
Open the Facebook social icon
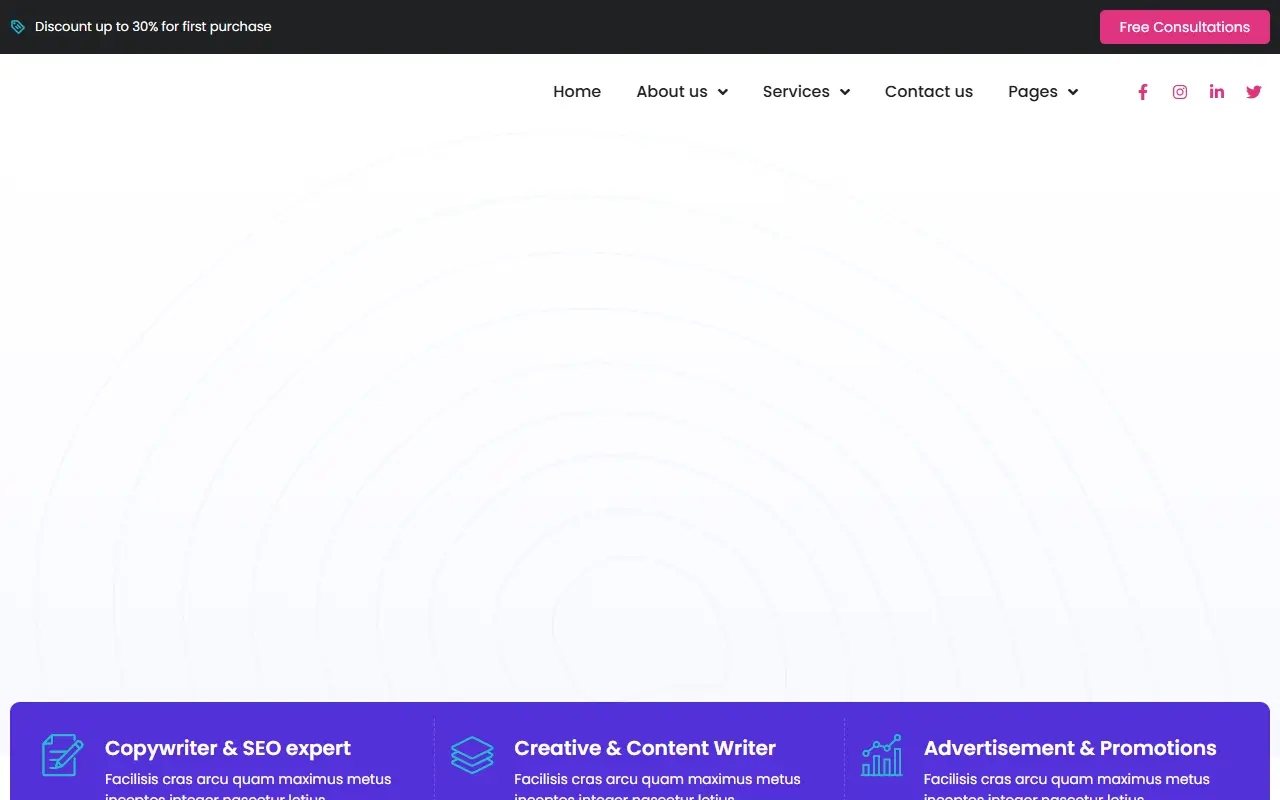1143,92
